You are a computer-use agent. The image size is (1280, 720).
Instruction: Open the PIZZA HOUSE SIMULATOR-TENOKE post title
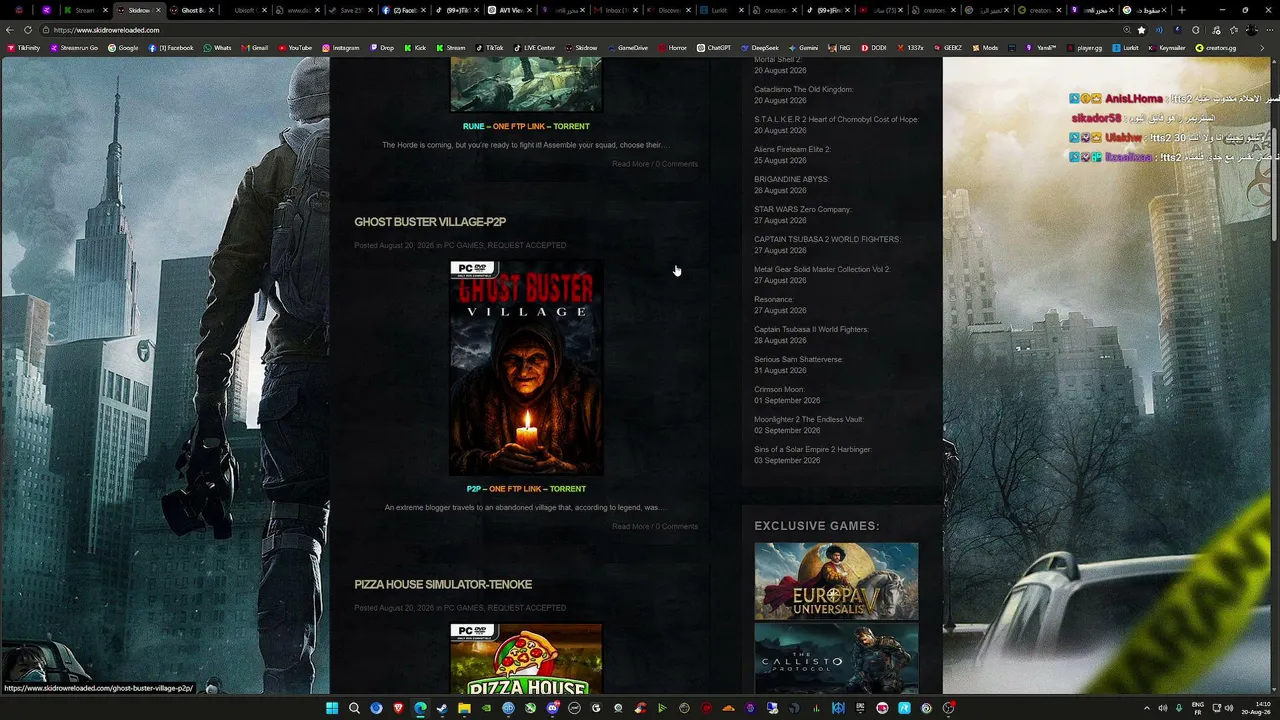443,584
